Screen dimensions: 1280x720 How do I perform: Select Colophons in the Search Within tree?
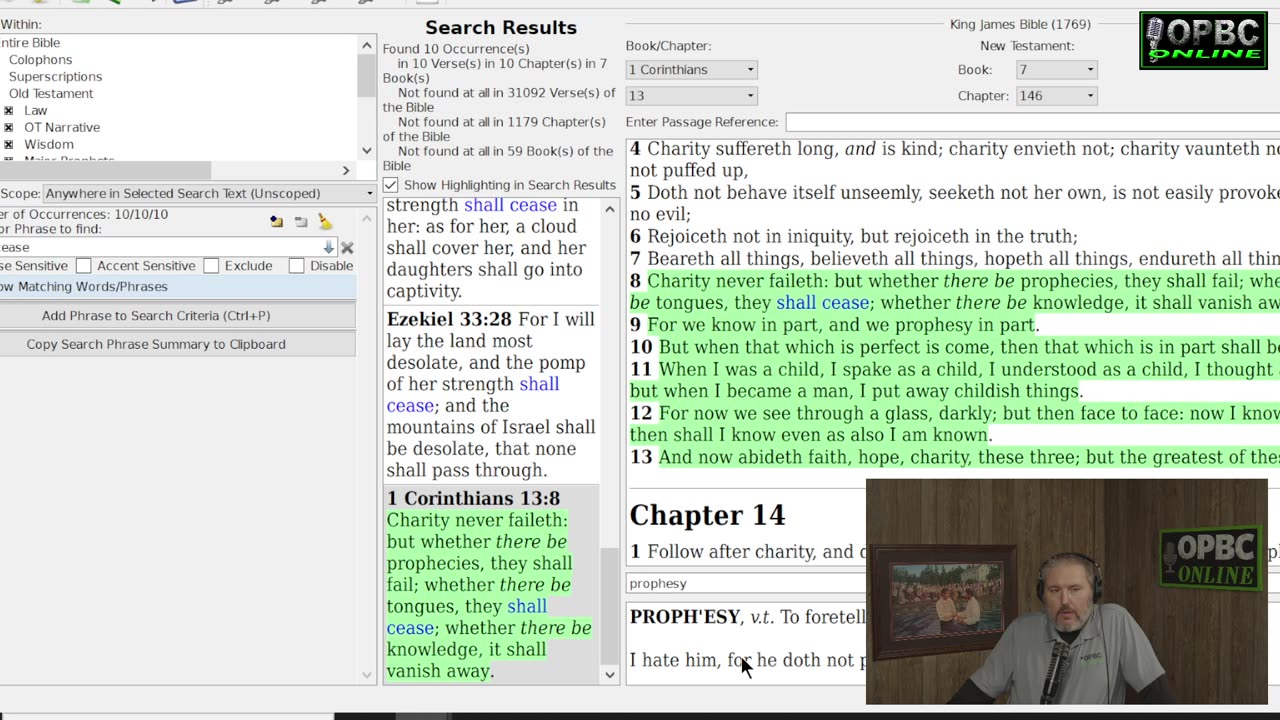click(x=40, y=60)
